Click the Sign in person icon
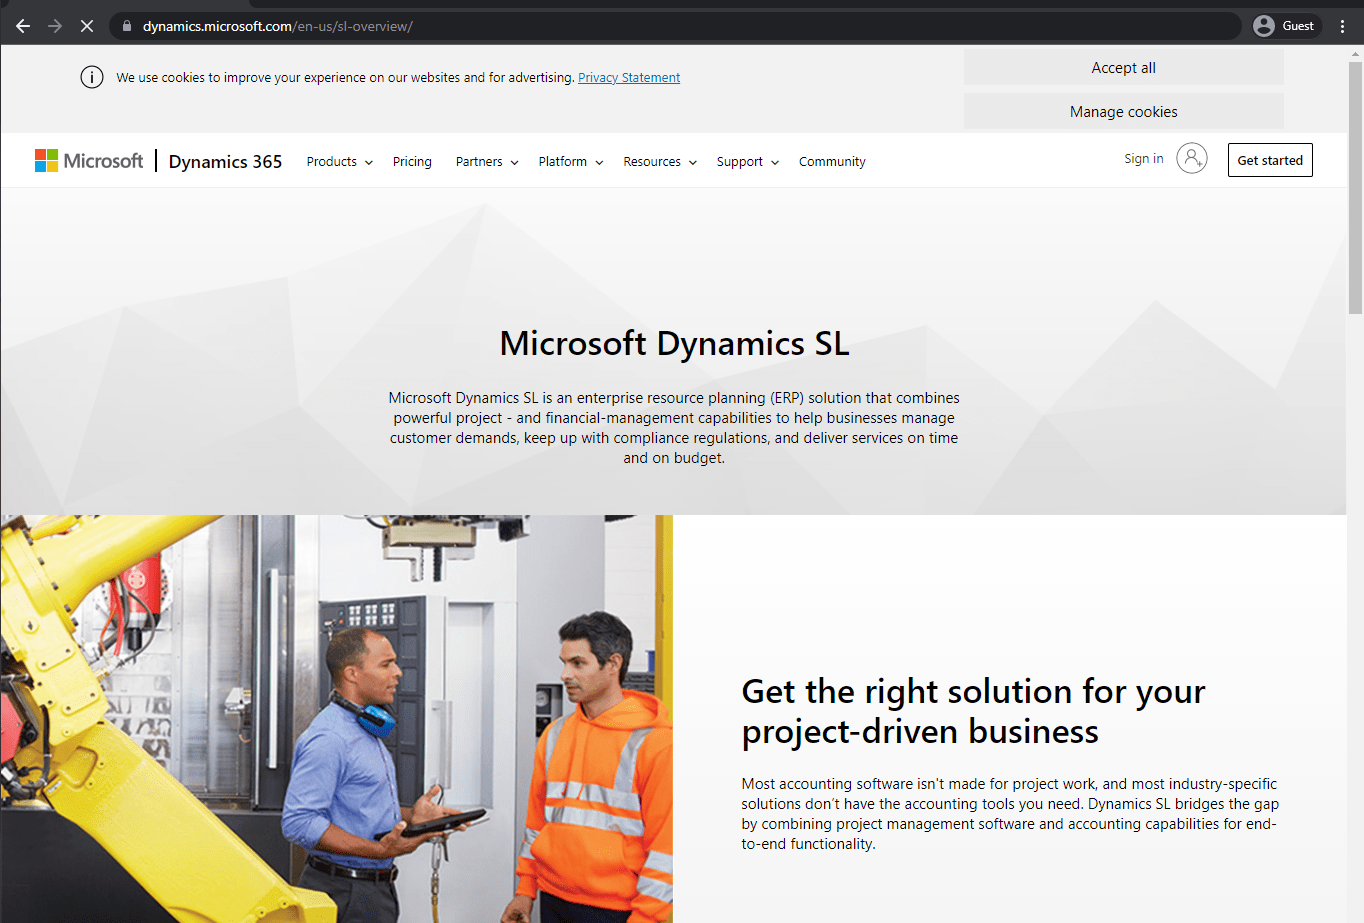The image size is (1364, 923). point(1191,158)
